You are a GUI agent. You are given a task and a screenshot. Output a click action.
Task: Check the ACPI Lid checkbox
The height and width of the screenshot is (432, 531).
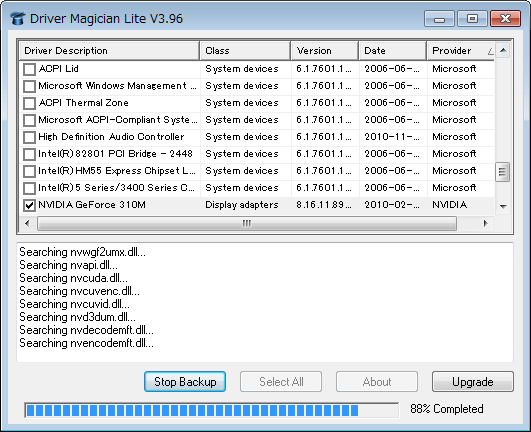[x=29, y=69]
